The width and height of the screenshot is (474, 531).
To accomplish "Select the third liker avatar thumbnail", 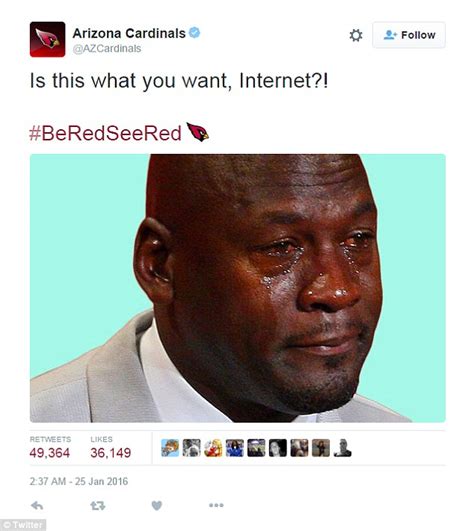I will click(x=213, y=448).
